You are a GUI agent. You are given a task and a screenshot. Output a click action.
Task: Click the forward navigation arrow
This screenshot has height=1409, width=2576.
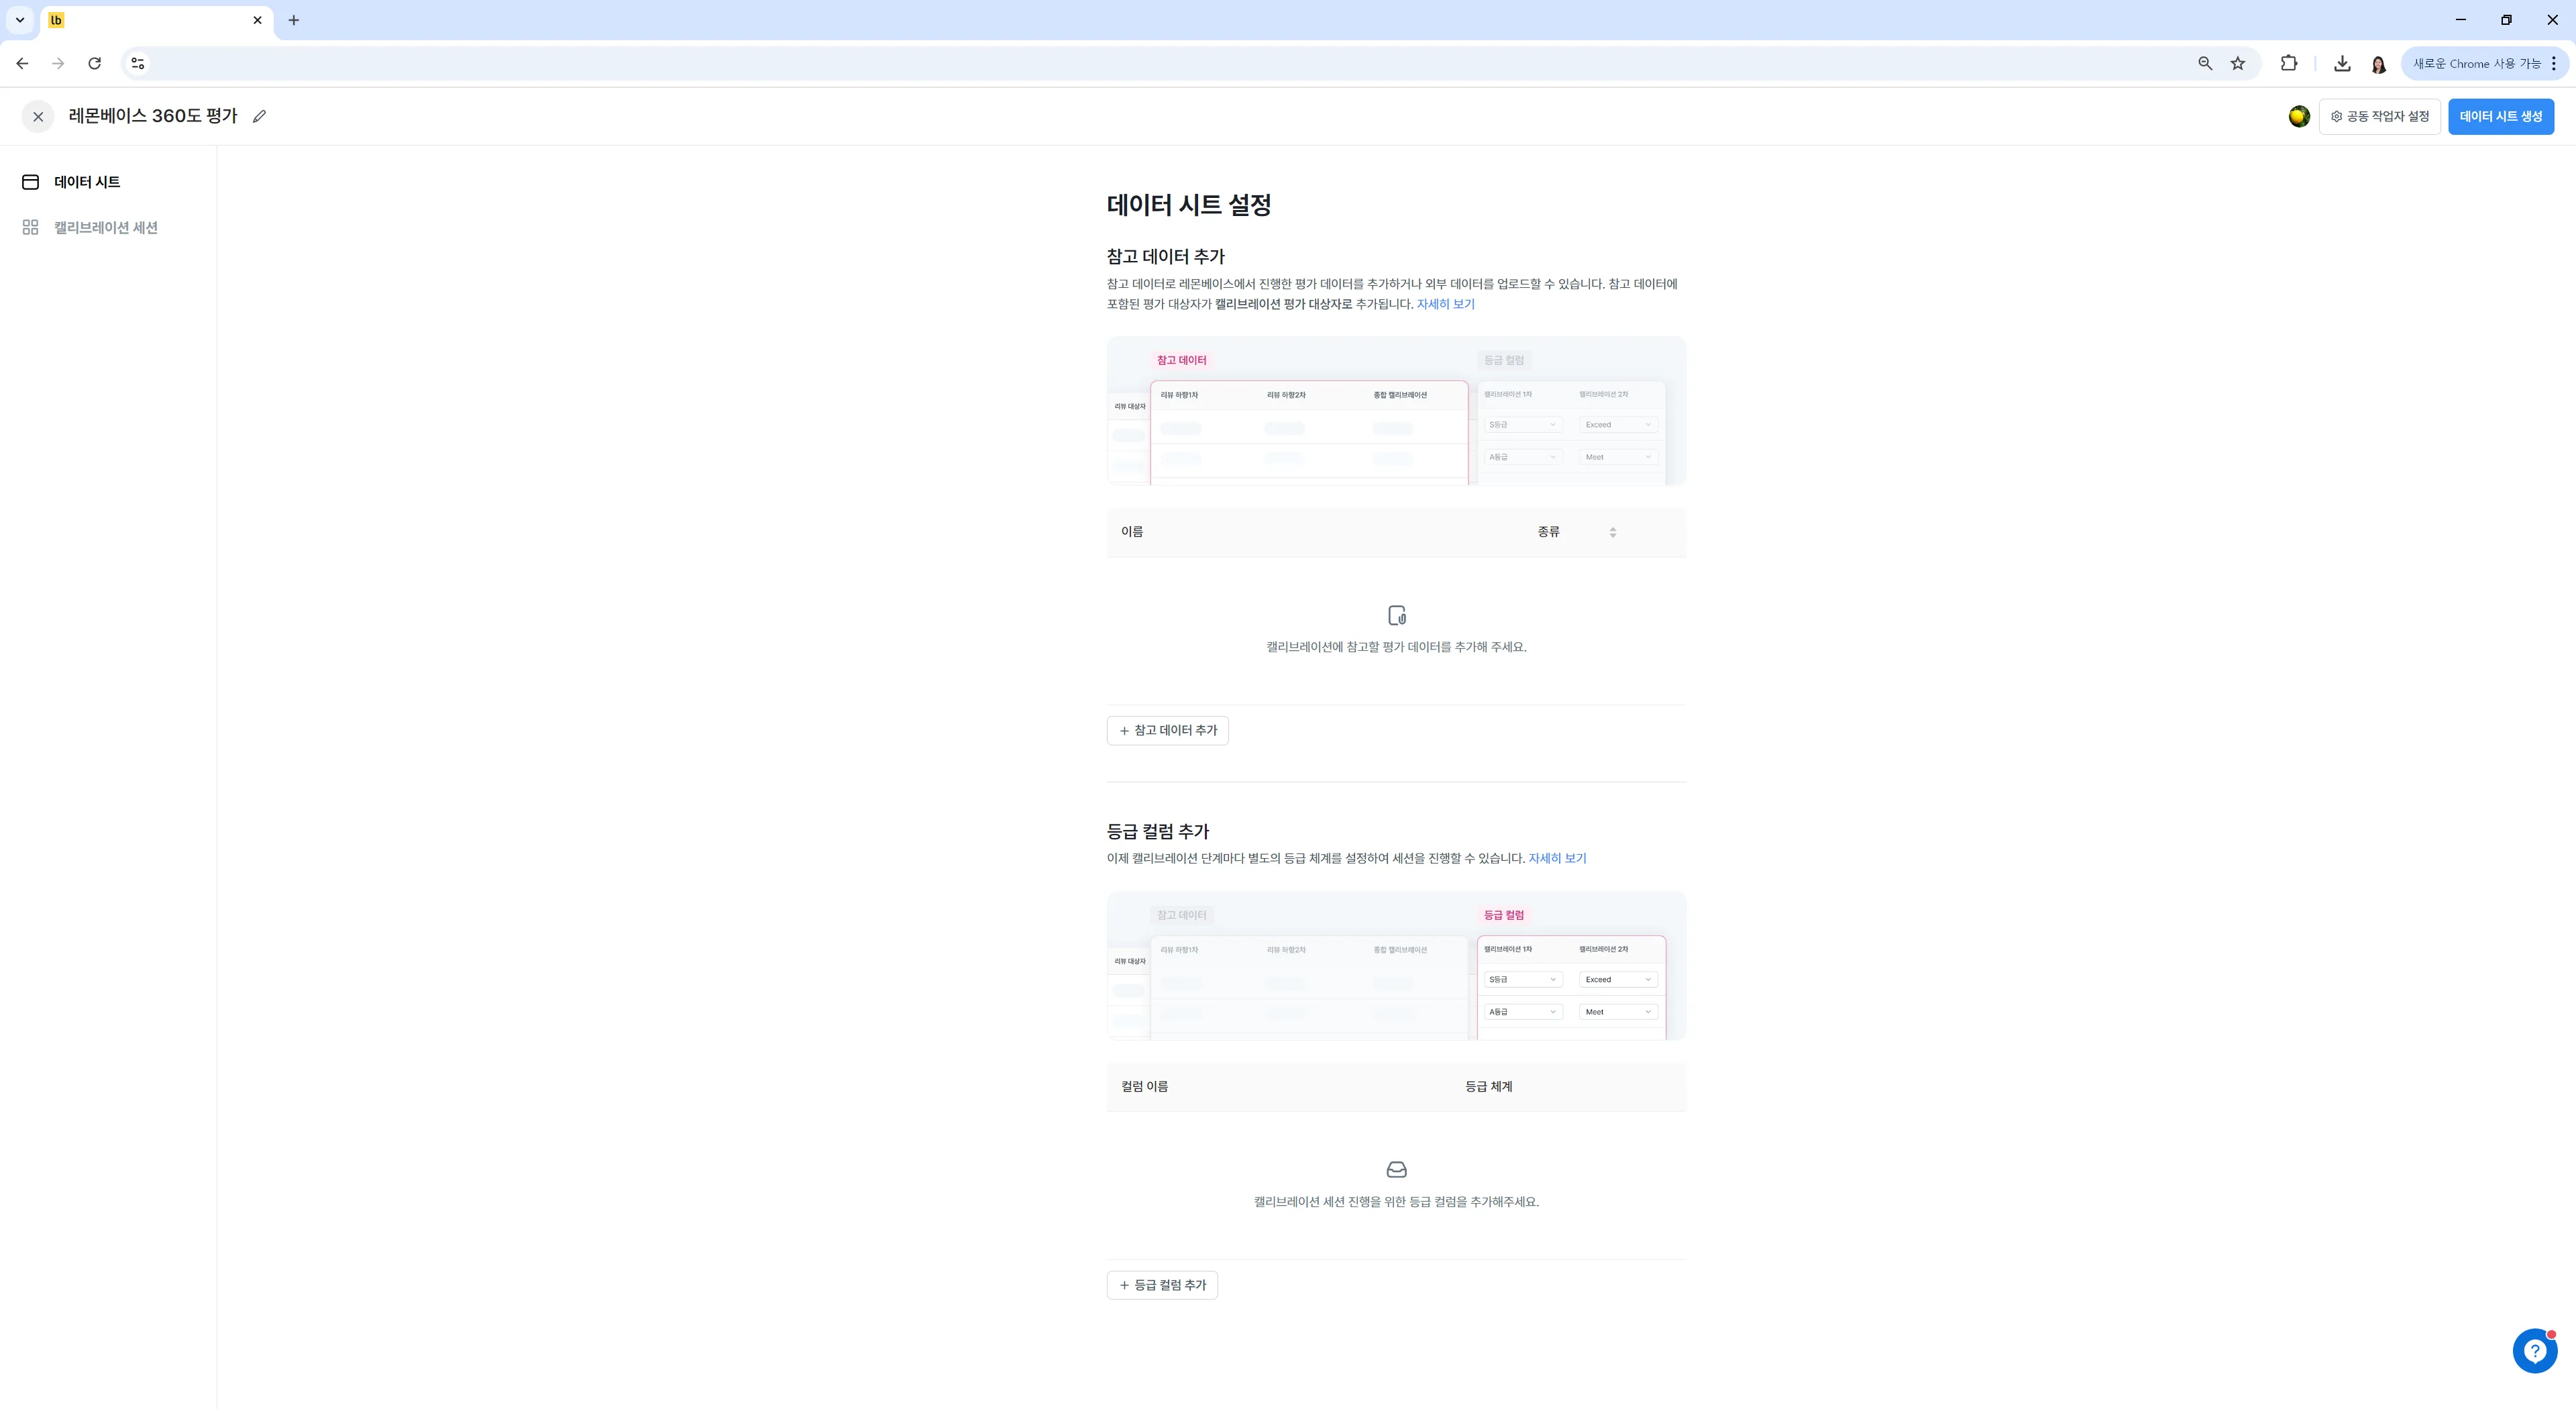[58, 63]
